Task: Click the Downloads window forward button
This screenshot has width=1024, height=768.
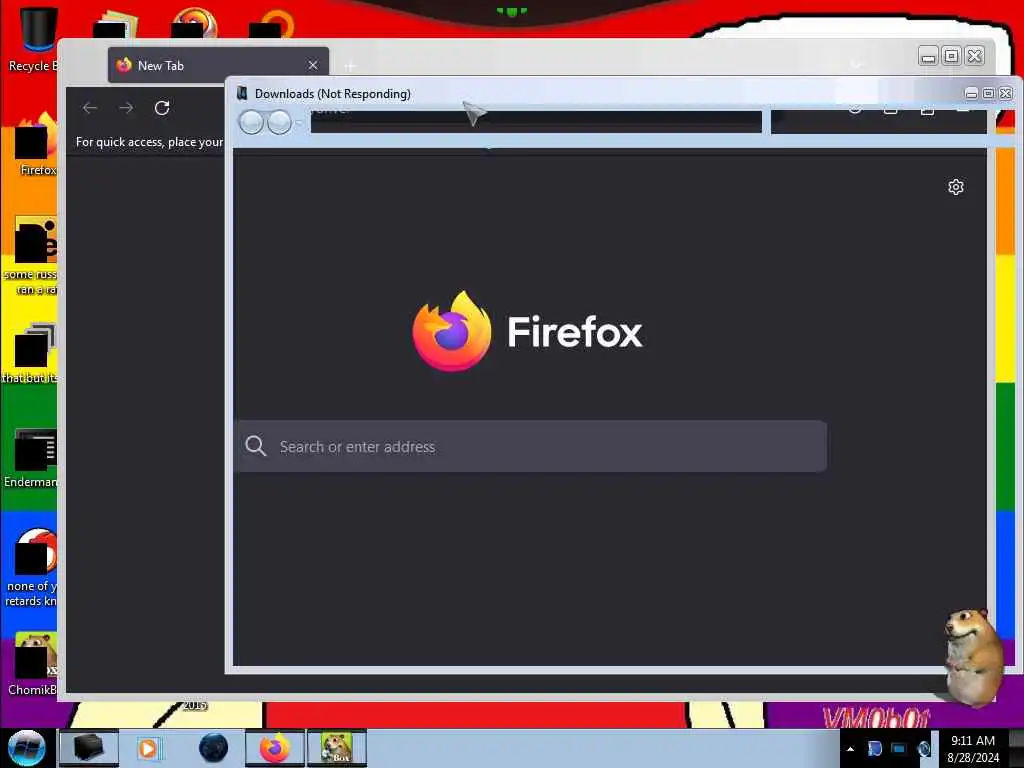Action: tap(280, 122)
